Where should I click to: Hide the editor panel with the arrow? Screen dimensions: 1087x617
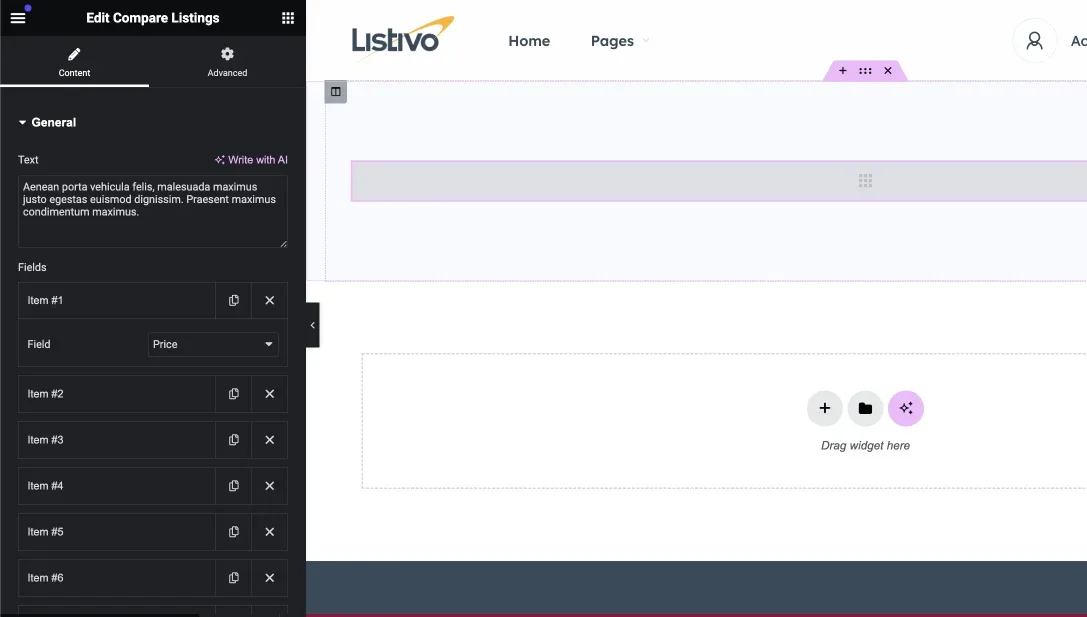pos(313,325)
